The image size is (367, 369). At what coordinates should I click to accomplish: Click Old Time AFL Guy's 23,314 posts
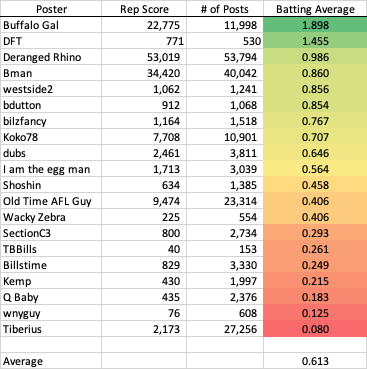pos(225,201)
